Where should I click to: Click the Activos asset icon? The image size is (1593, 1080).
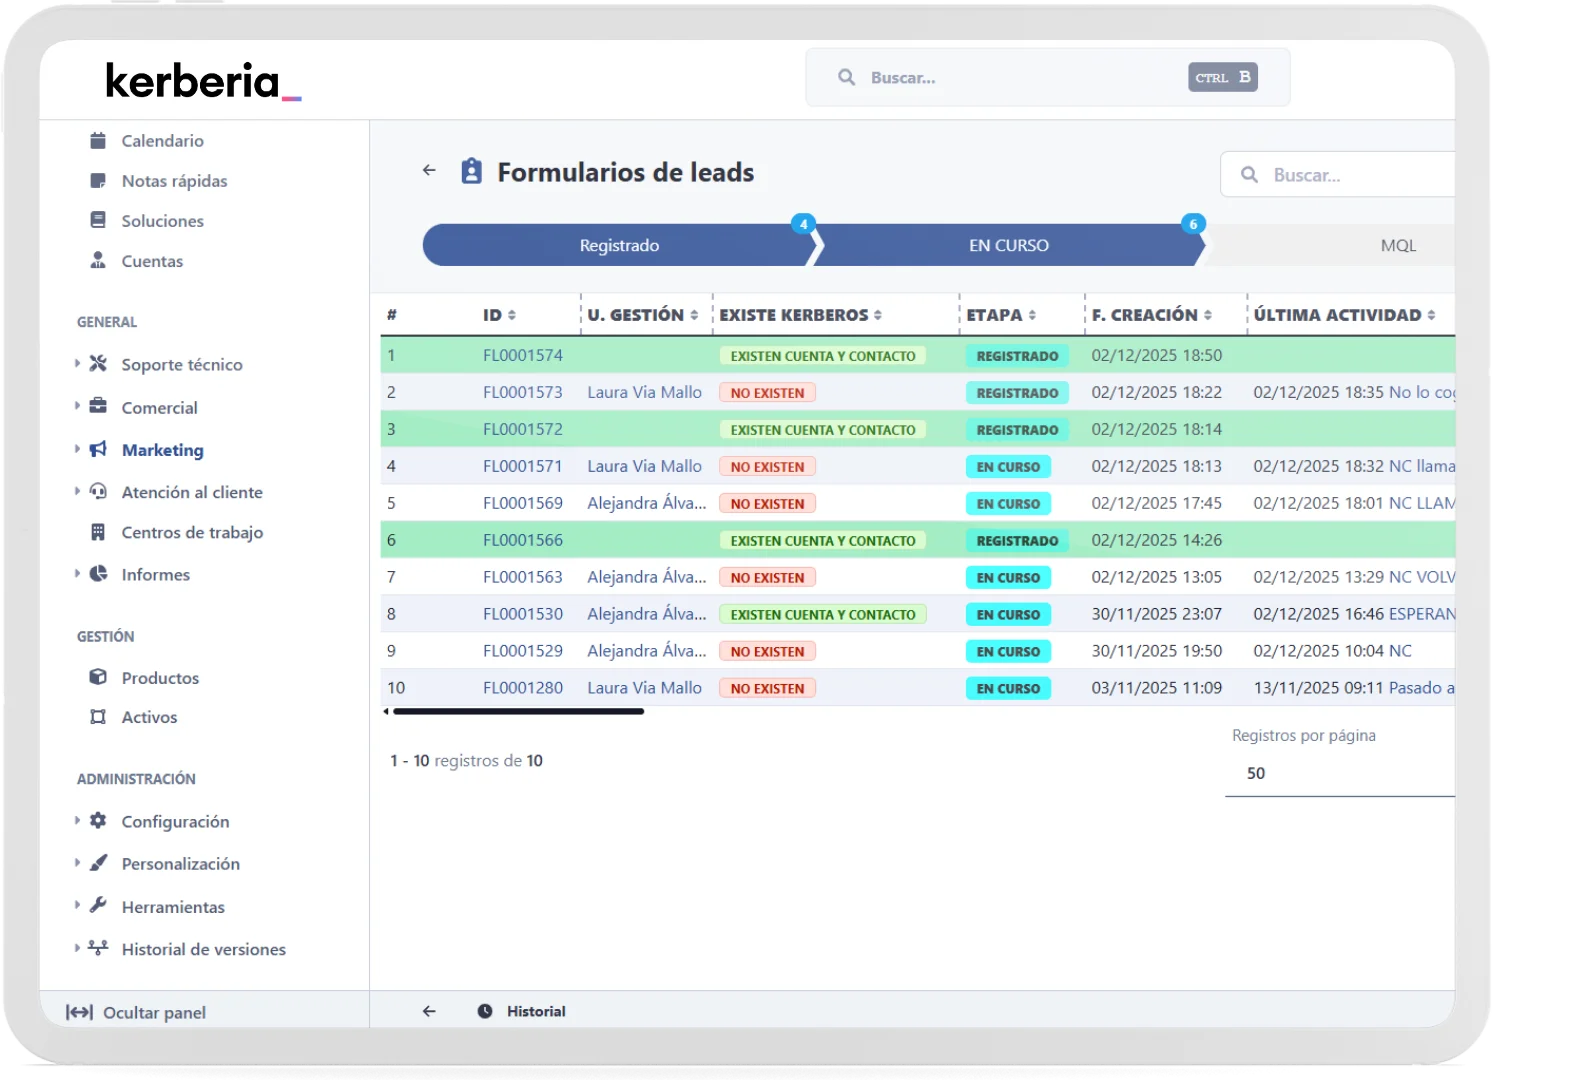click(98, 717)
